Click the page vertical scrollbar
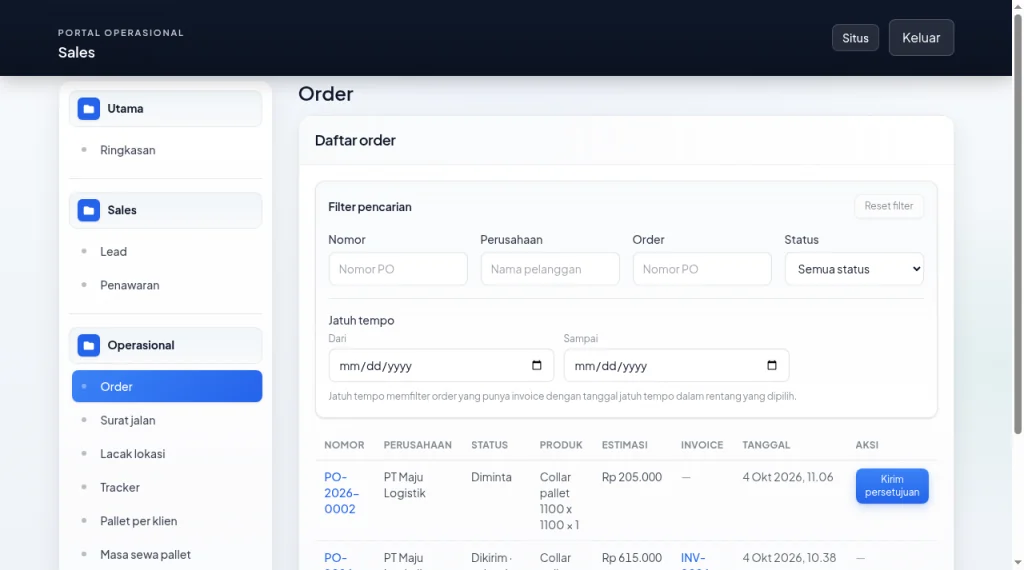 (x=1017, y=222)
